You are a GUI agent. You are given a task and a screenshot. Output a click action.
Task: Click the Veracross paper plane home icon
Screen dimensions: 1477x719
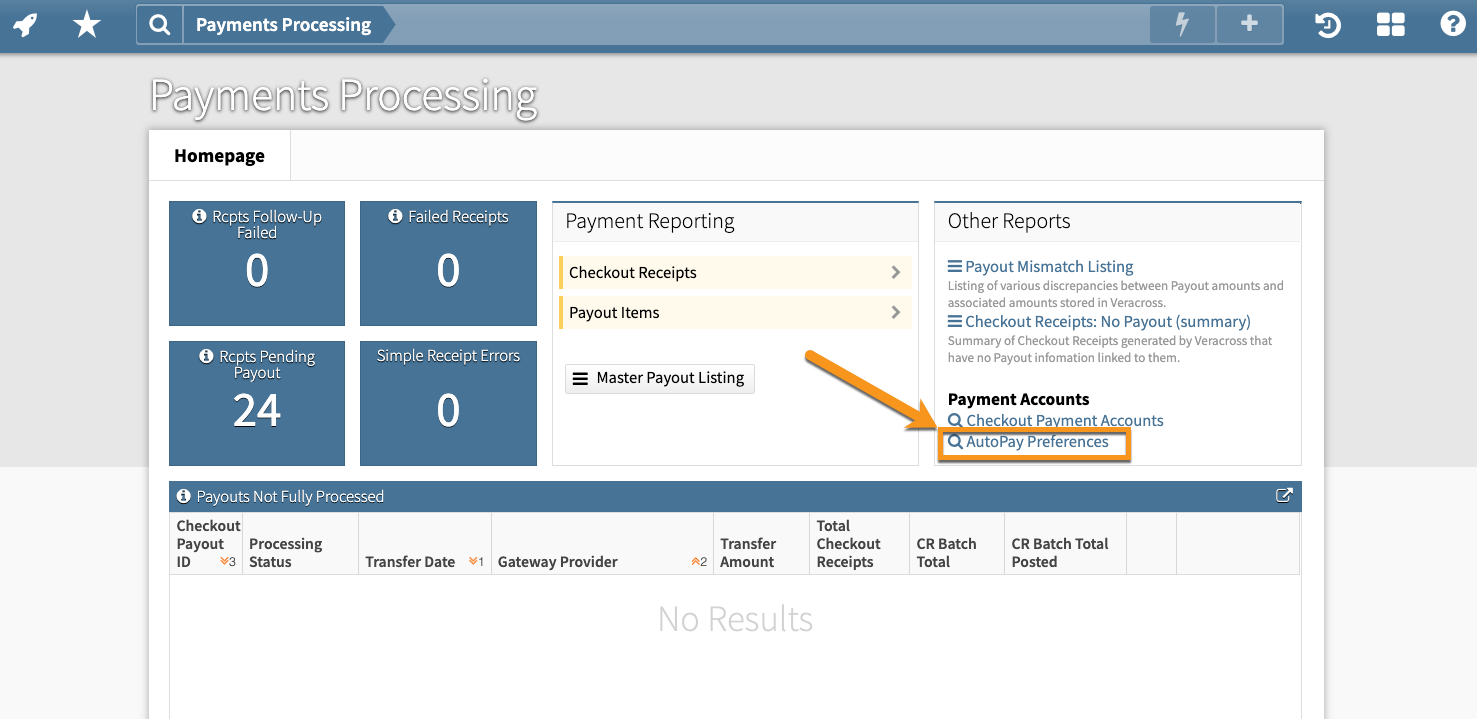point(24,24)
